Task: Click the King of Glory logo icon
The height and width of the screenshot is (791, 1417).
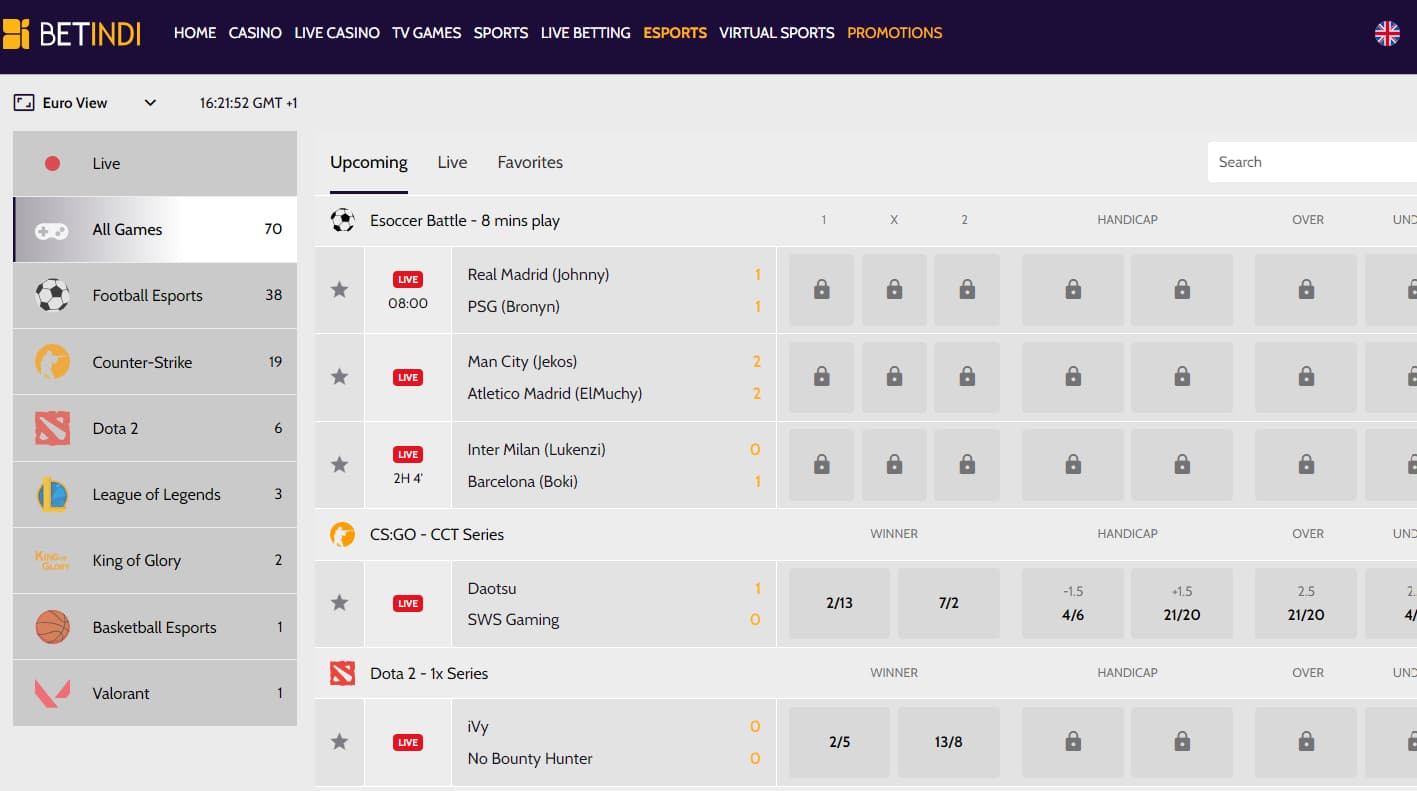Action: click(x=52, y=560)
